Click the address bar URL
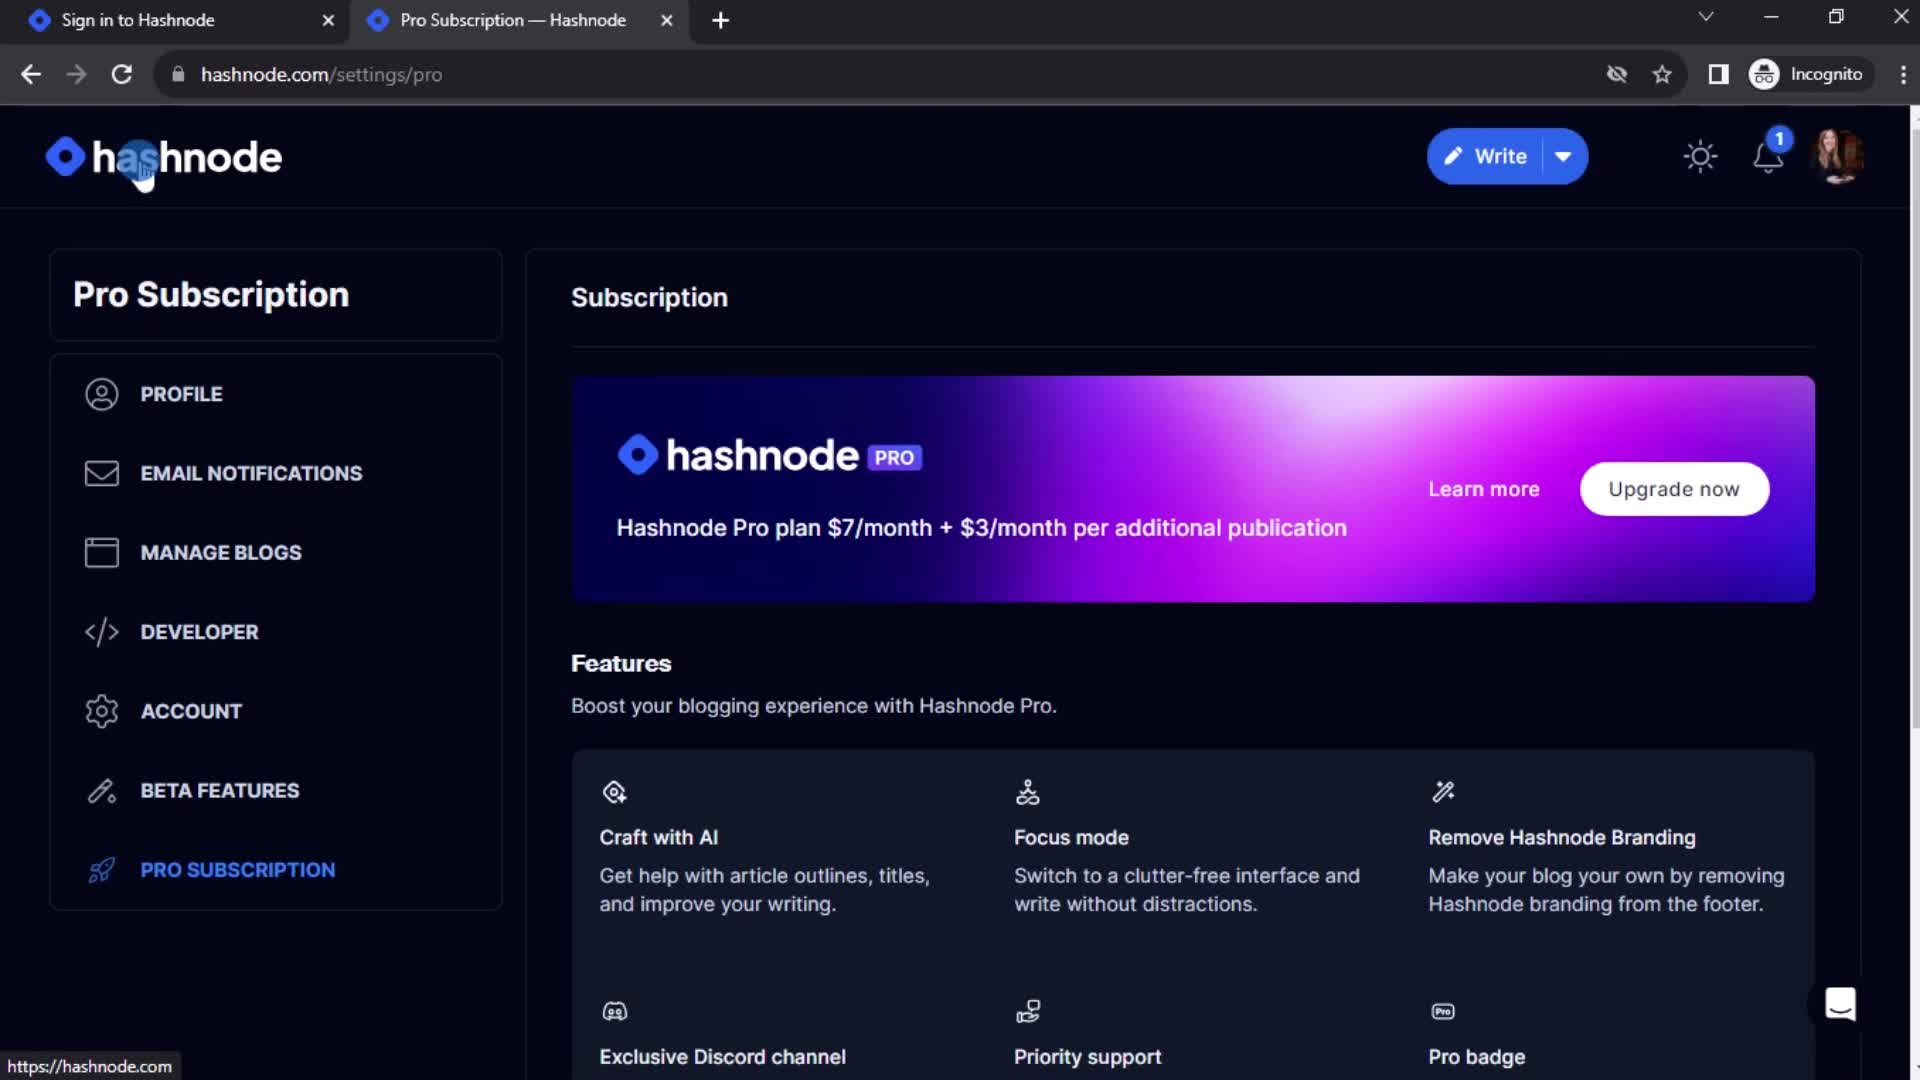 click(x=321, y=74)
